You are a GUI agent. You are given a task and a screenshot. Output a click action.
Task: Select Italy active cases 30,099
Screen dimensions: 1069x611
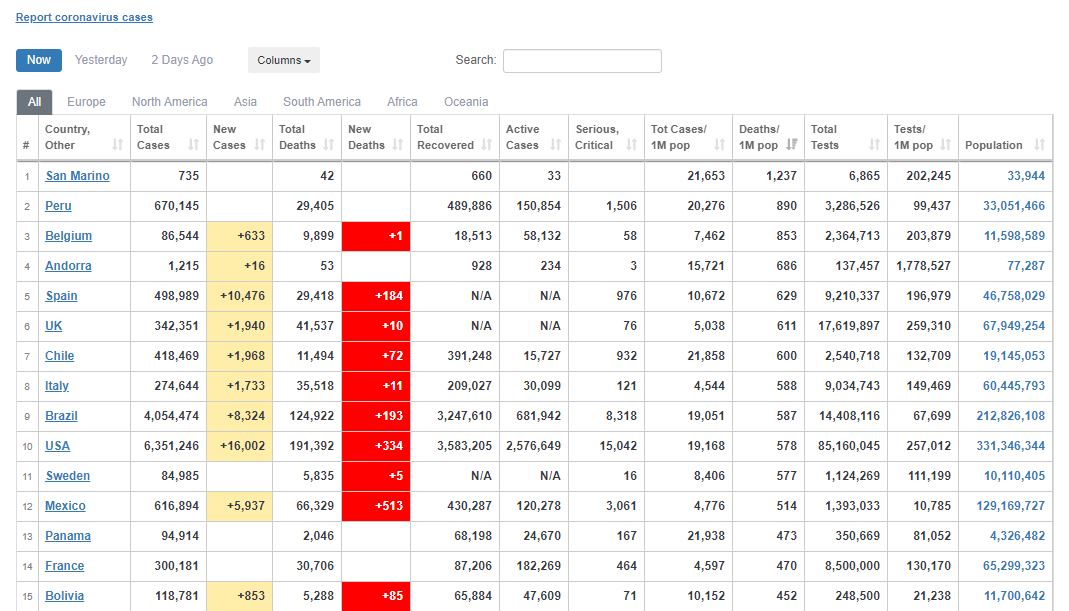tap(542, 385)
